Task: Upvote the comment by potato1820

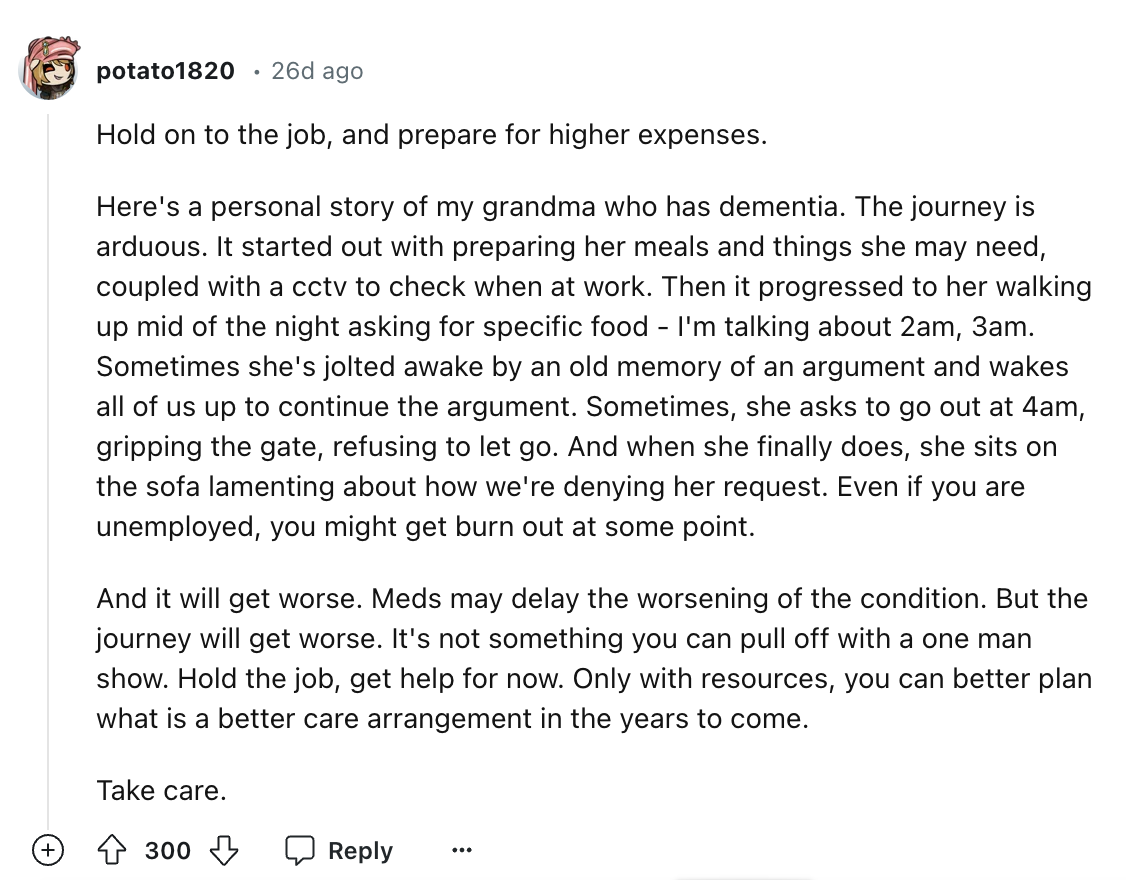Action: pyautogui.click(x=112, y=851)
